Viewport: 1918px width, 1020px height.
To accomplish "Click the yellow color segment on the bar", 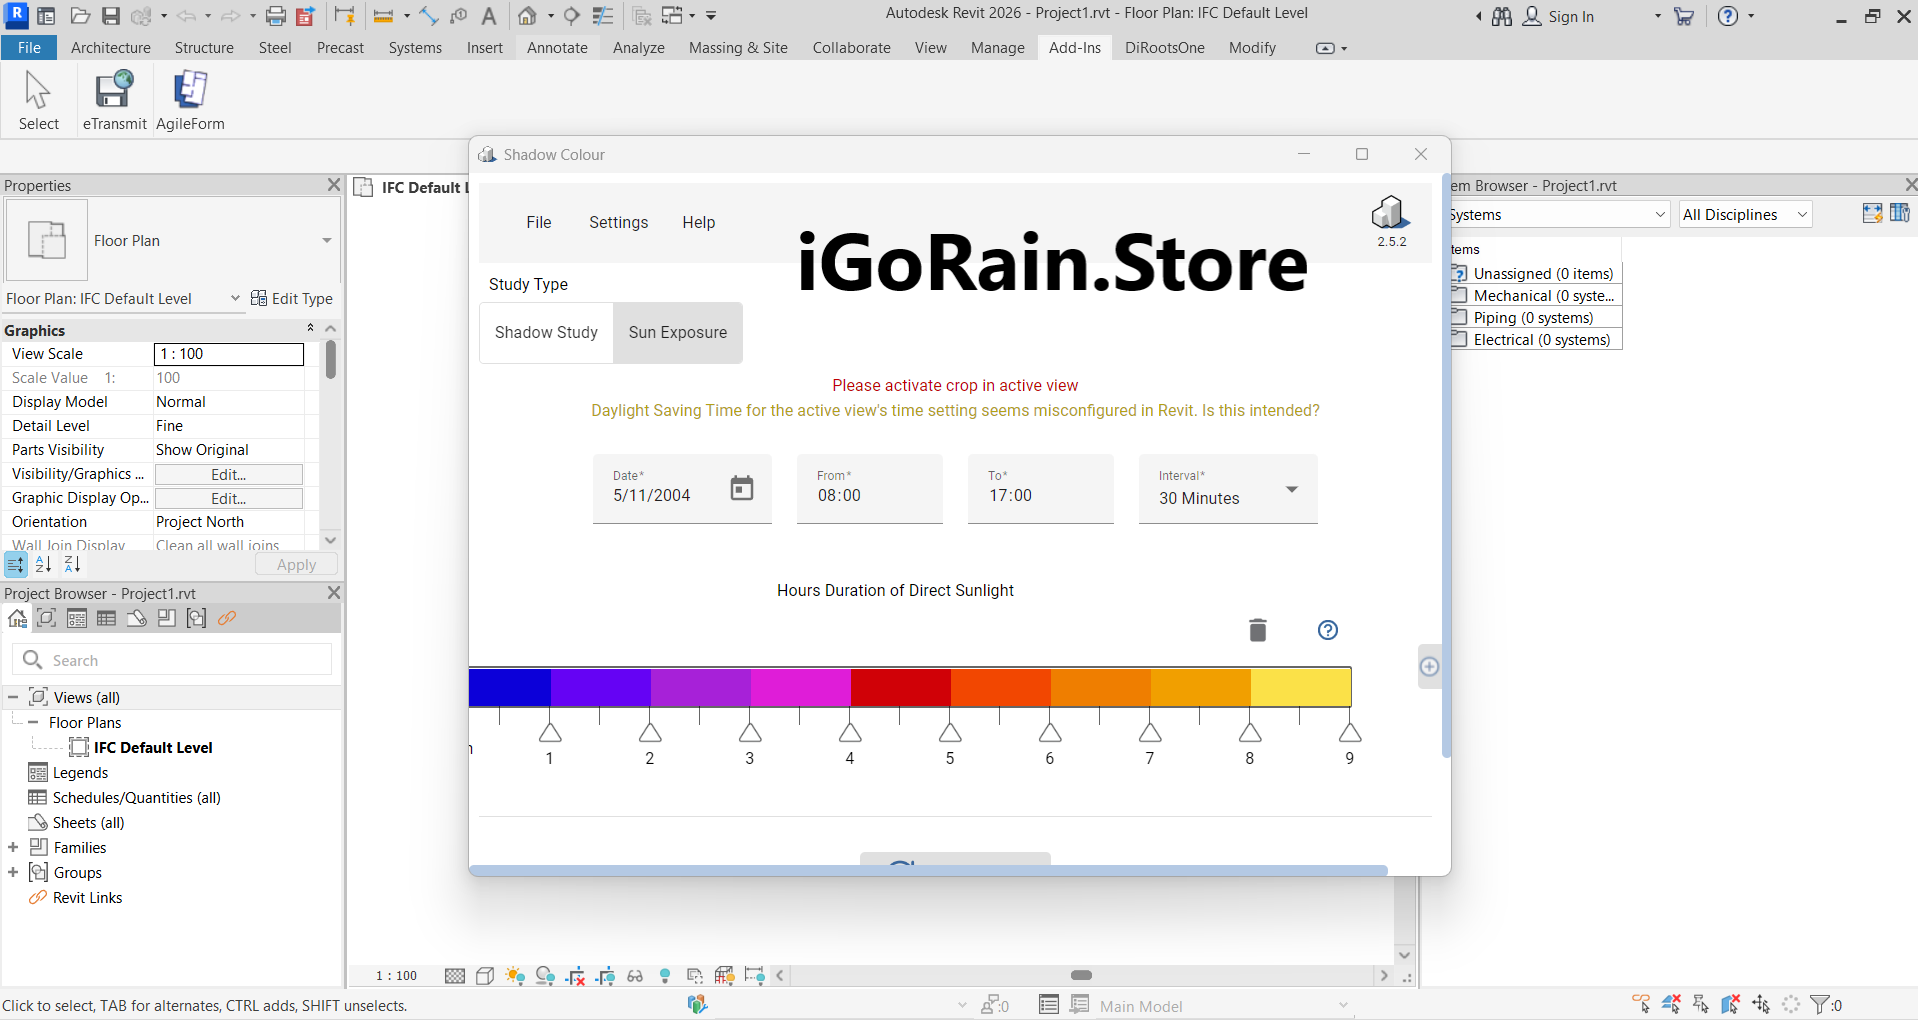I will point(1300,688).
